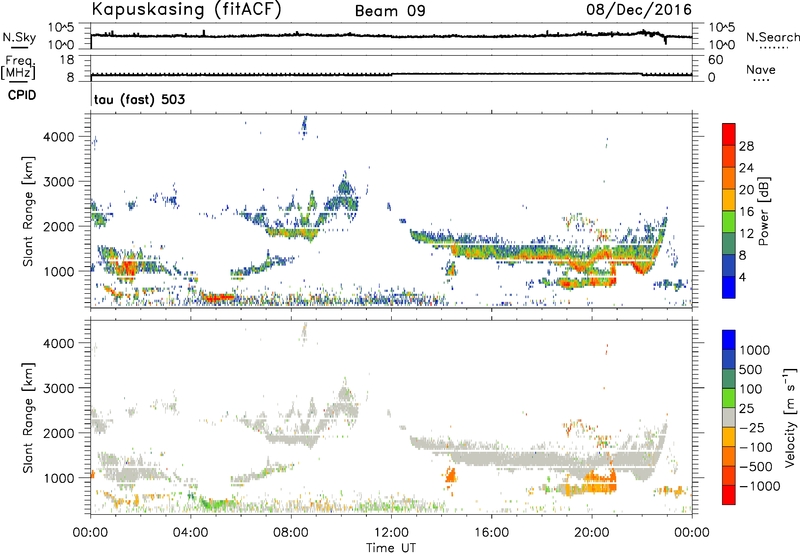Click the "4" tick on the power scale

click(x=742, y=277)
